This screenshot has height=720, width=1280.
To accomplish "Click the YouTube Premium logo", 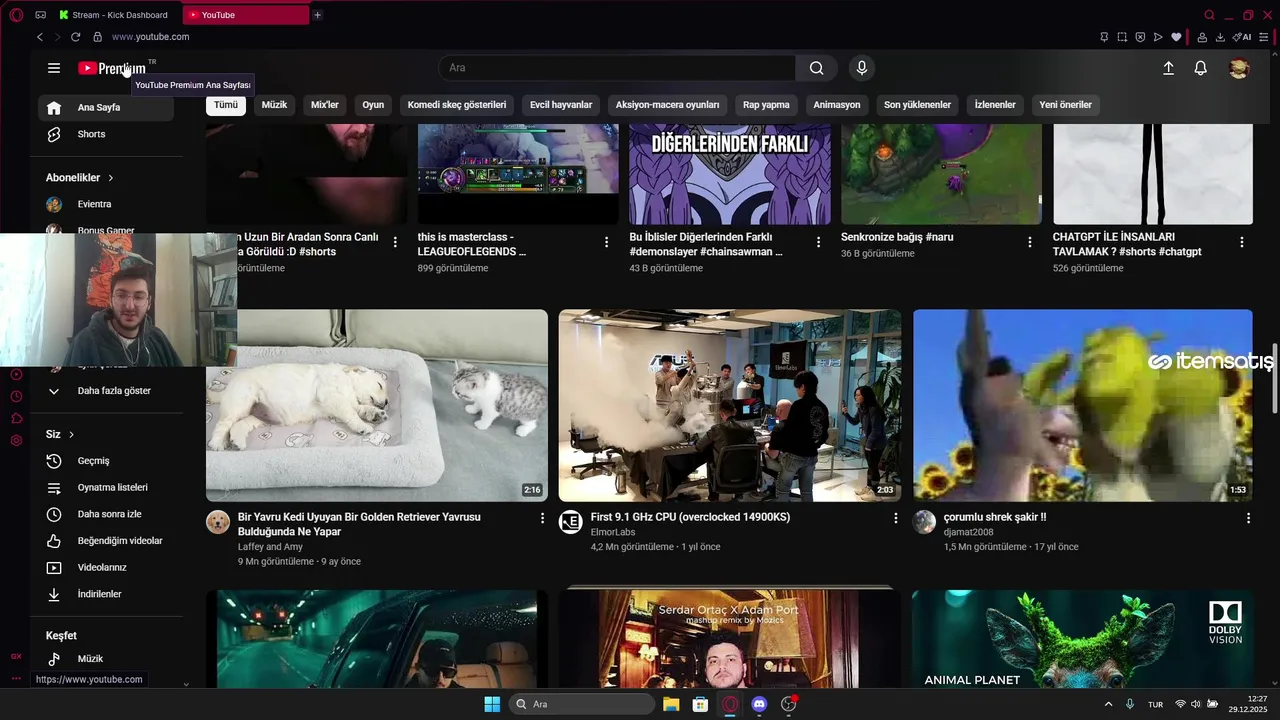I will point(112,68).
